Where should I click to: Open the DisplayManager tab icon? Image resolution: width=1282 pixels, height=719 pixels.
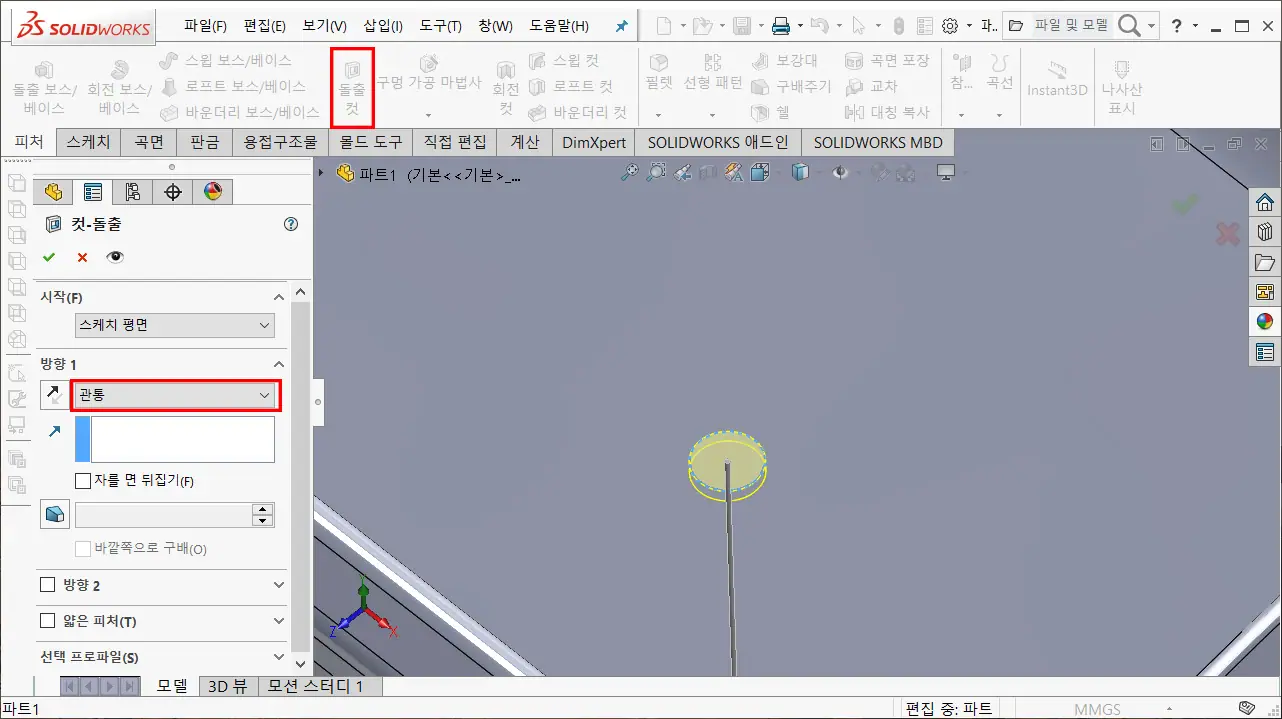point(212,192)
